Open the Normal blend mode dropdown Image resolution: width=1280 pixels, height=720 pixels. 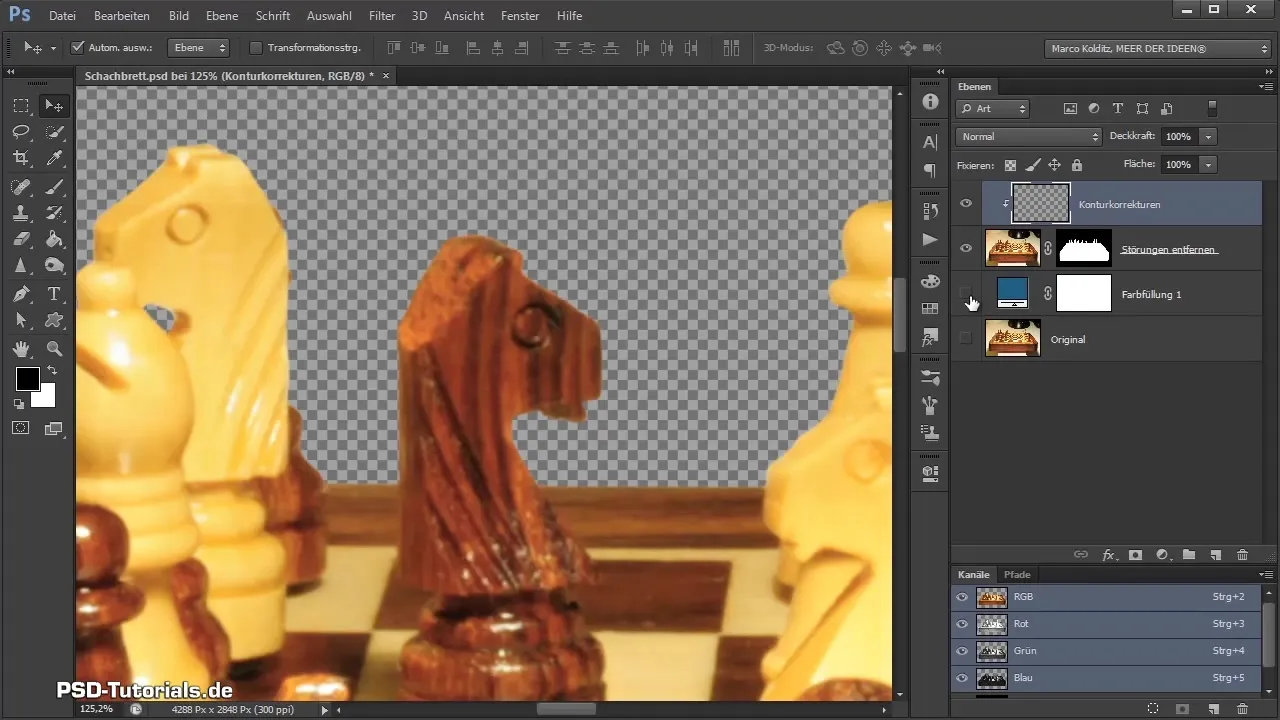[x=1028, y=136]
